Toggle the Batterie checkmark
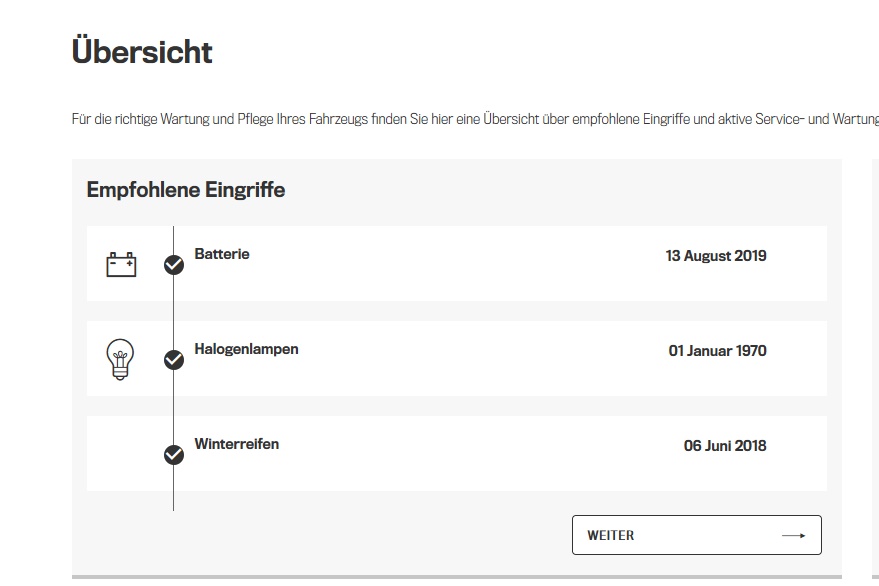Image resolution: width=879 pixels, height=586 pixels. click(x=174, y=265)
